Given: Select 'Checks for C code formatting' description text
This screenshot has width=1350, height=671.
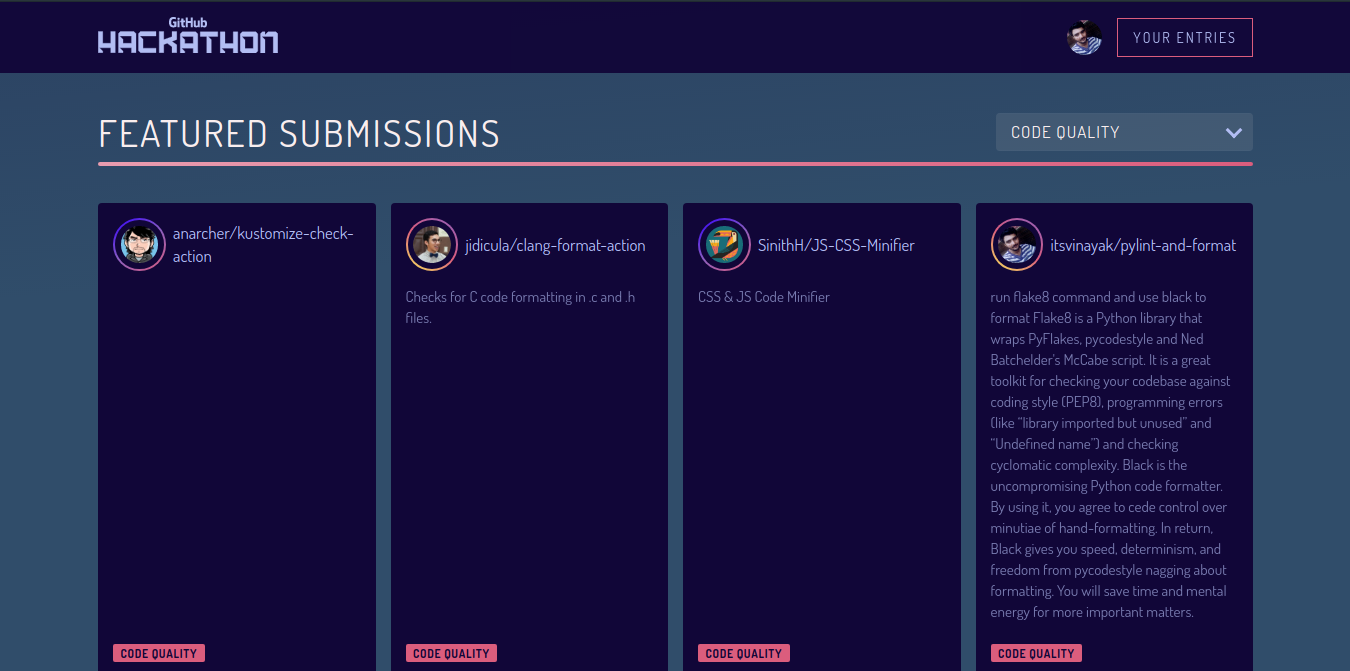Looking at the screenshot, I should [x=520, y=307].
